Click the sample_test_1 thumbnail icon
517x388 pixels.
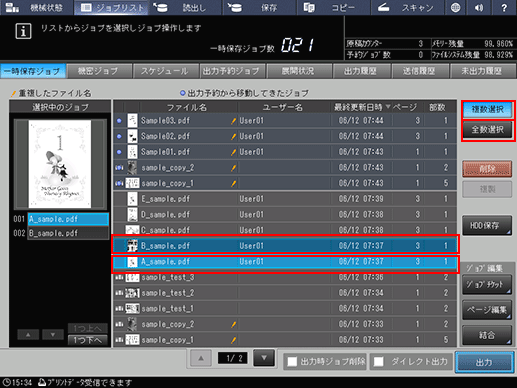[132, 309]
